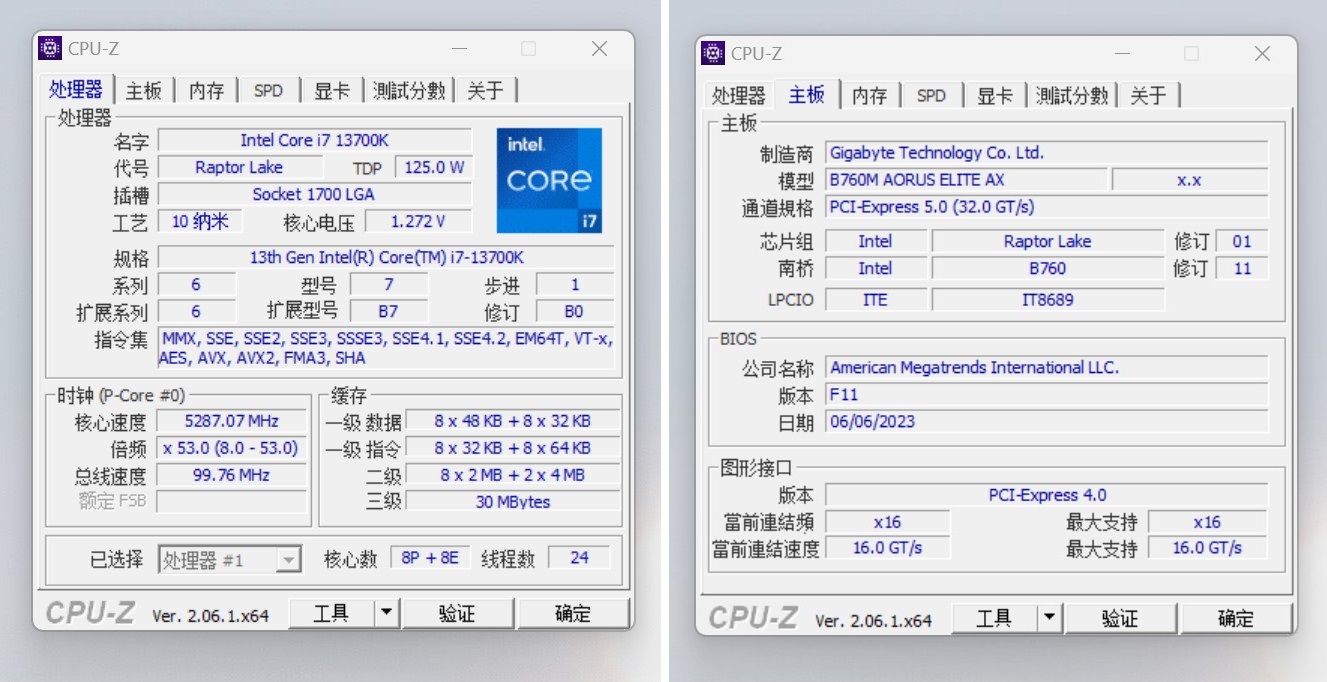Click the instruction set list field

click(385, 348)
